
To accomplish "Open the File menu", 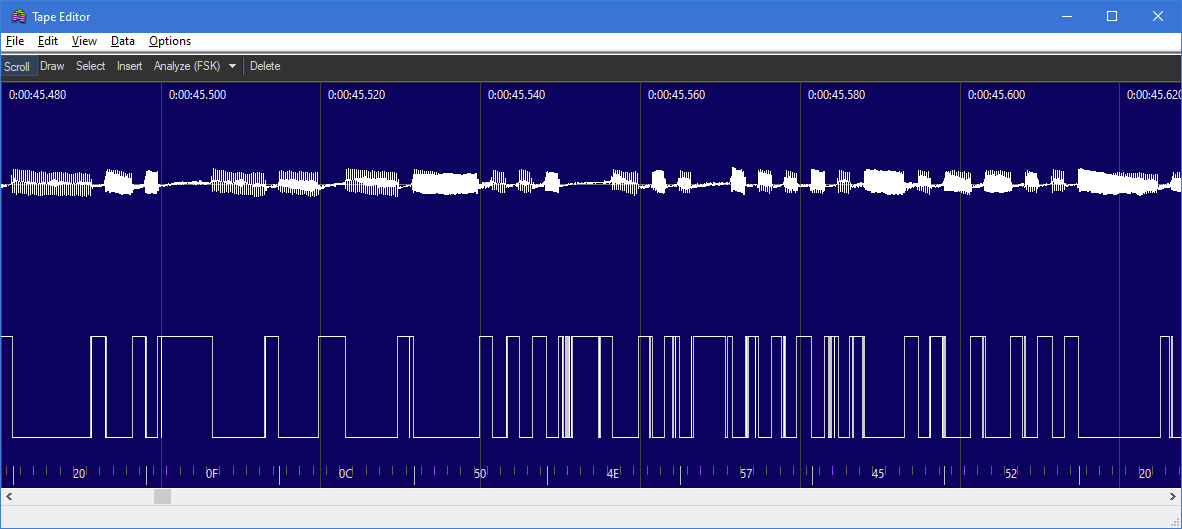I will pos(14,41).
